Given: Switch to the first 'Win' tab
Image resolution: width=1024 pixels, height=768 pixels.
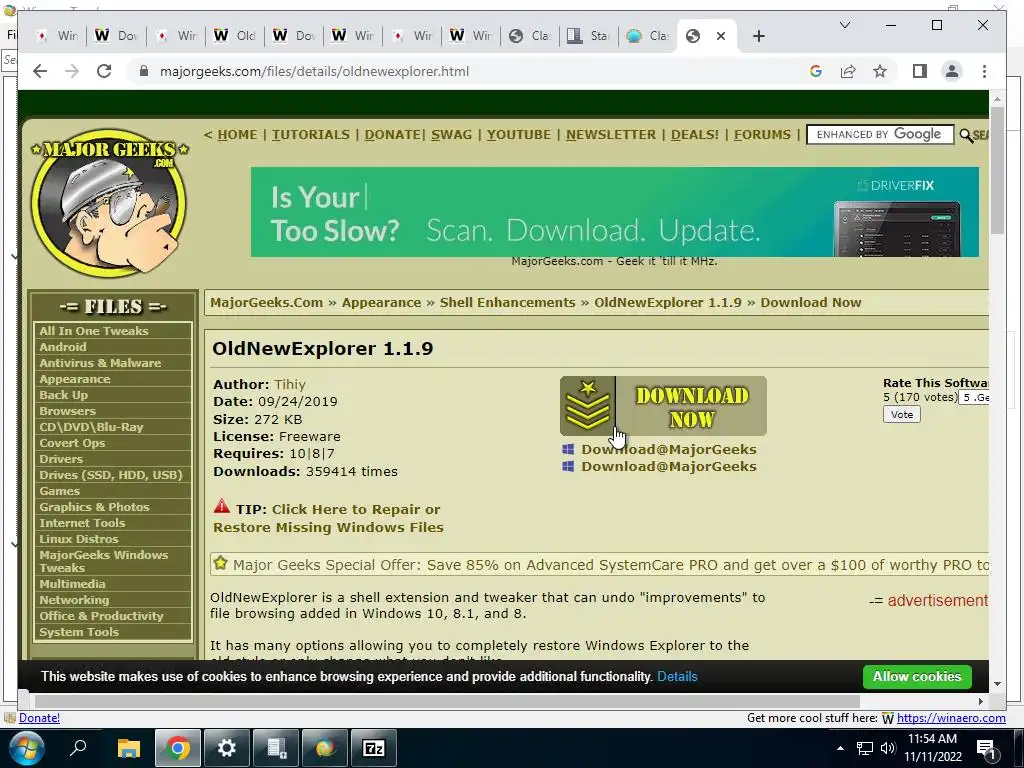Looking at the screenshot, I should tap(56, 36).
